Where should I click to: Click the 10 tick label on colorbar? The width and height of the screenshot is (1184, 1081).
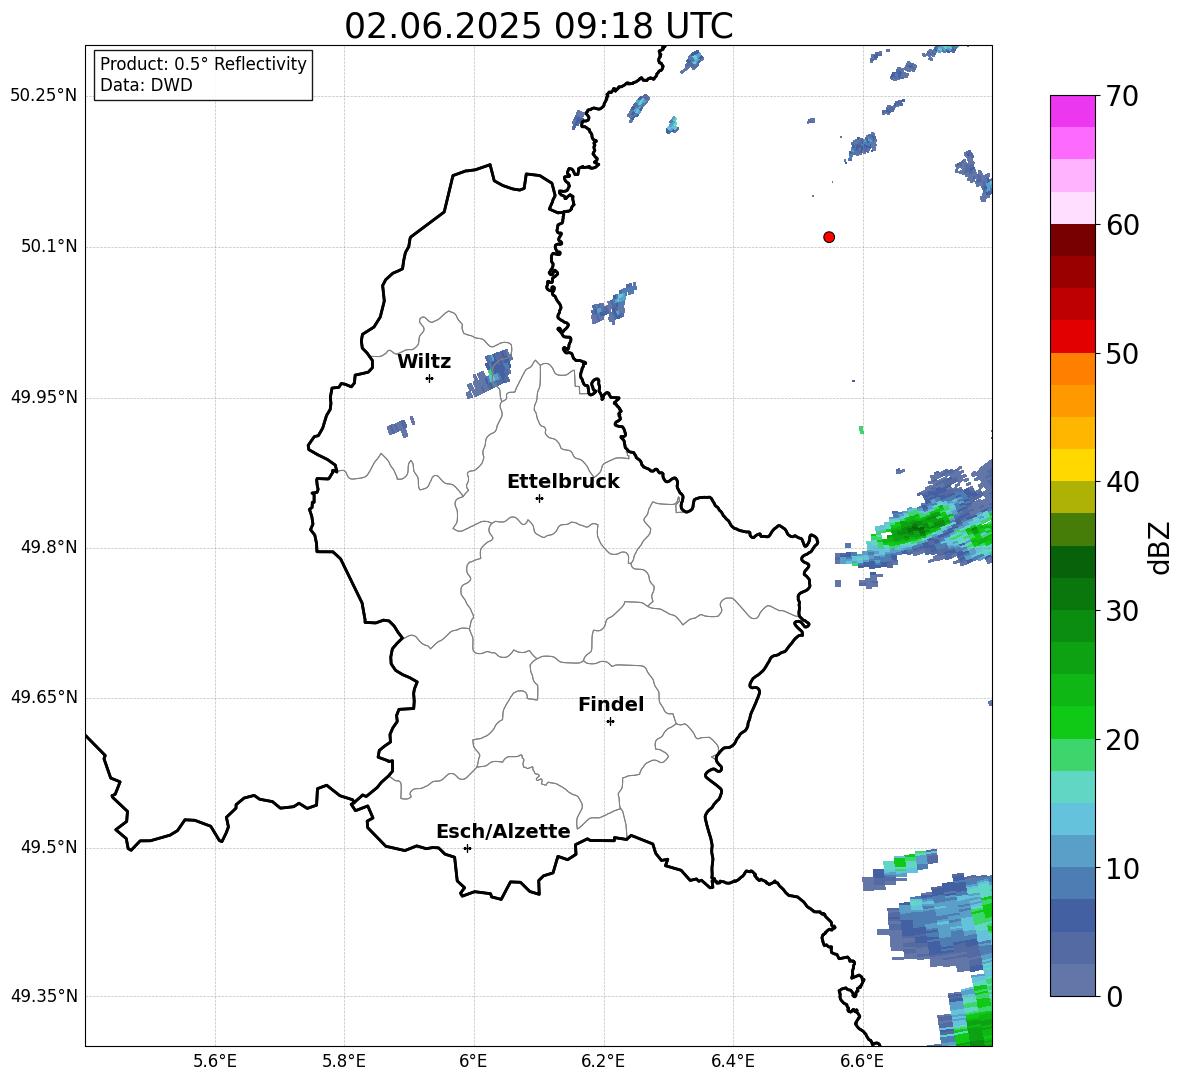1122,869
